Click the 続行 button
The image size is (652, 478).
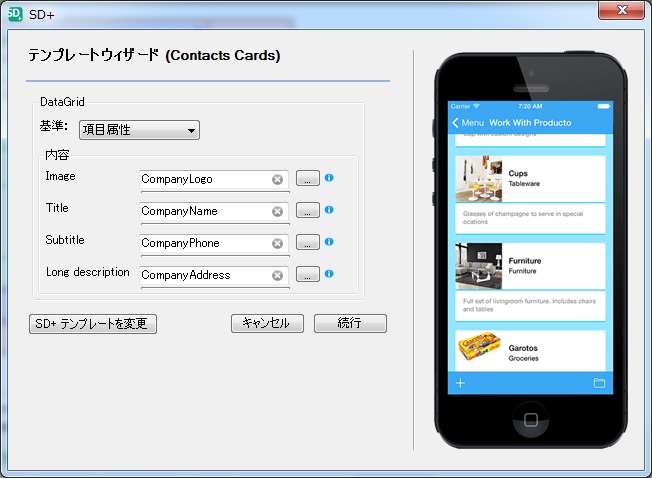tap(350, 323)
